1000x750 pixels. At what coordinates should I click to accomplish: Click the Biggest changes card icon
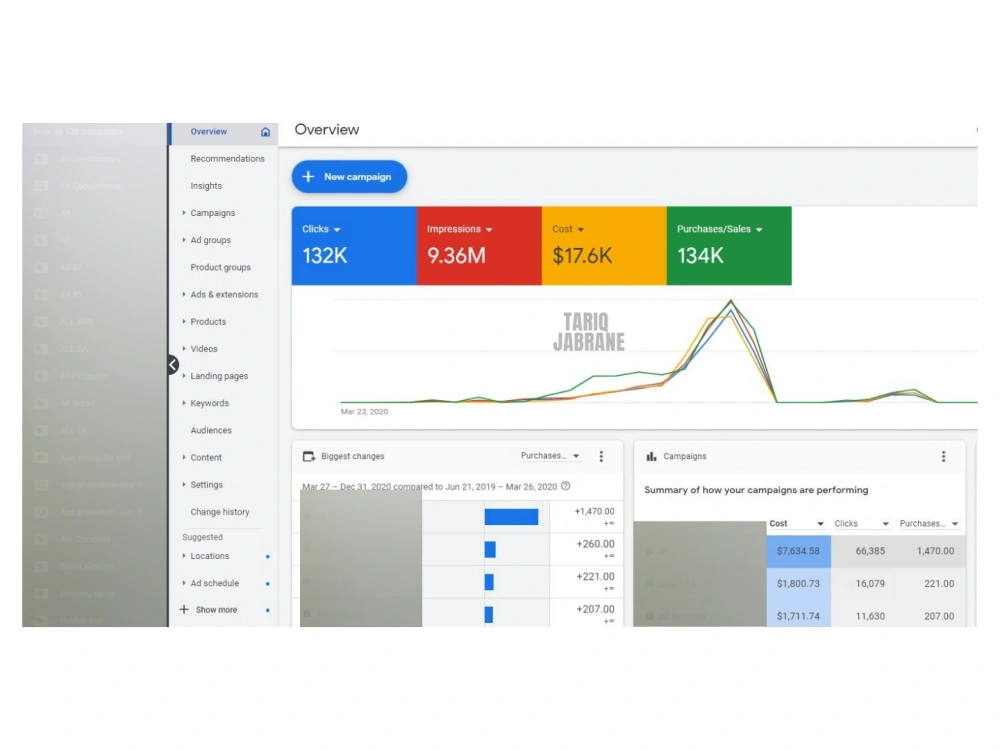pyautogui.click(x=309, y=456)
